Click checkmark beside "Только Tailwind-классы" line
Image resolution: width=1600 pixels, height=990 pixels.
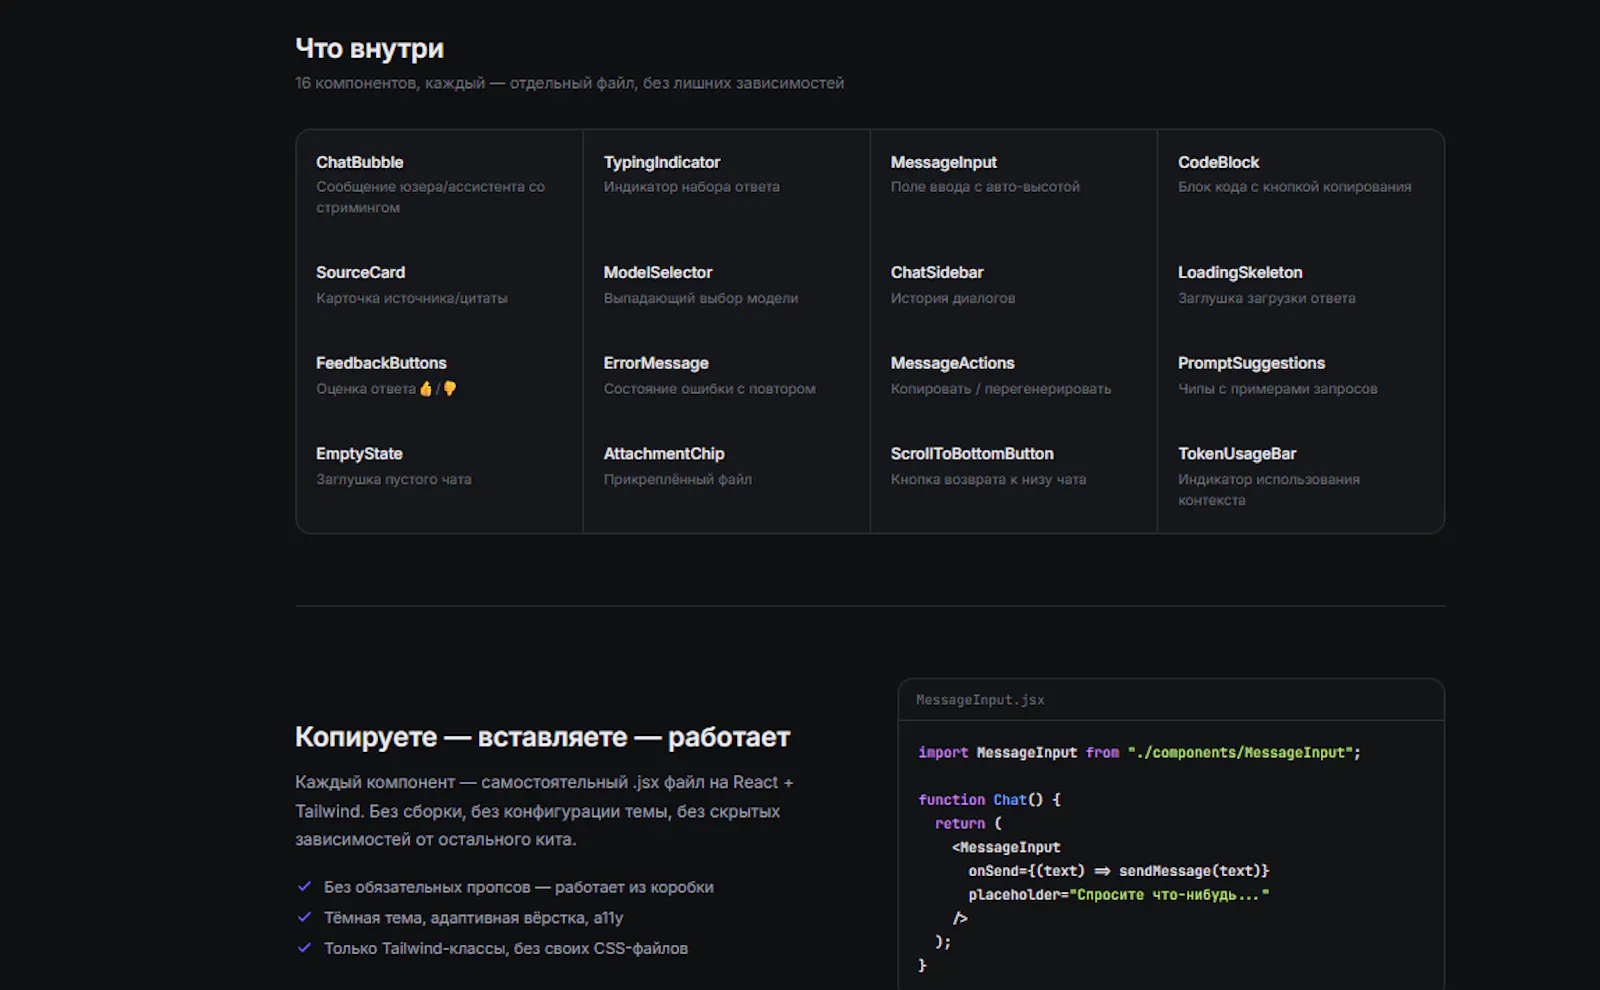[304, 947]
